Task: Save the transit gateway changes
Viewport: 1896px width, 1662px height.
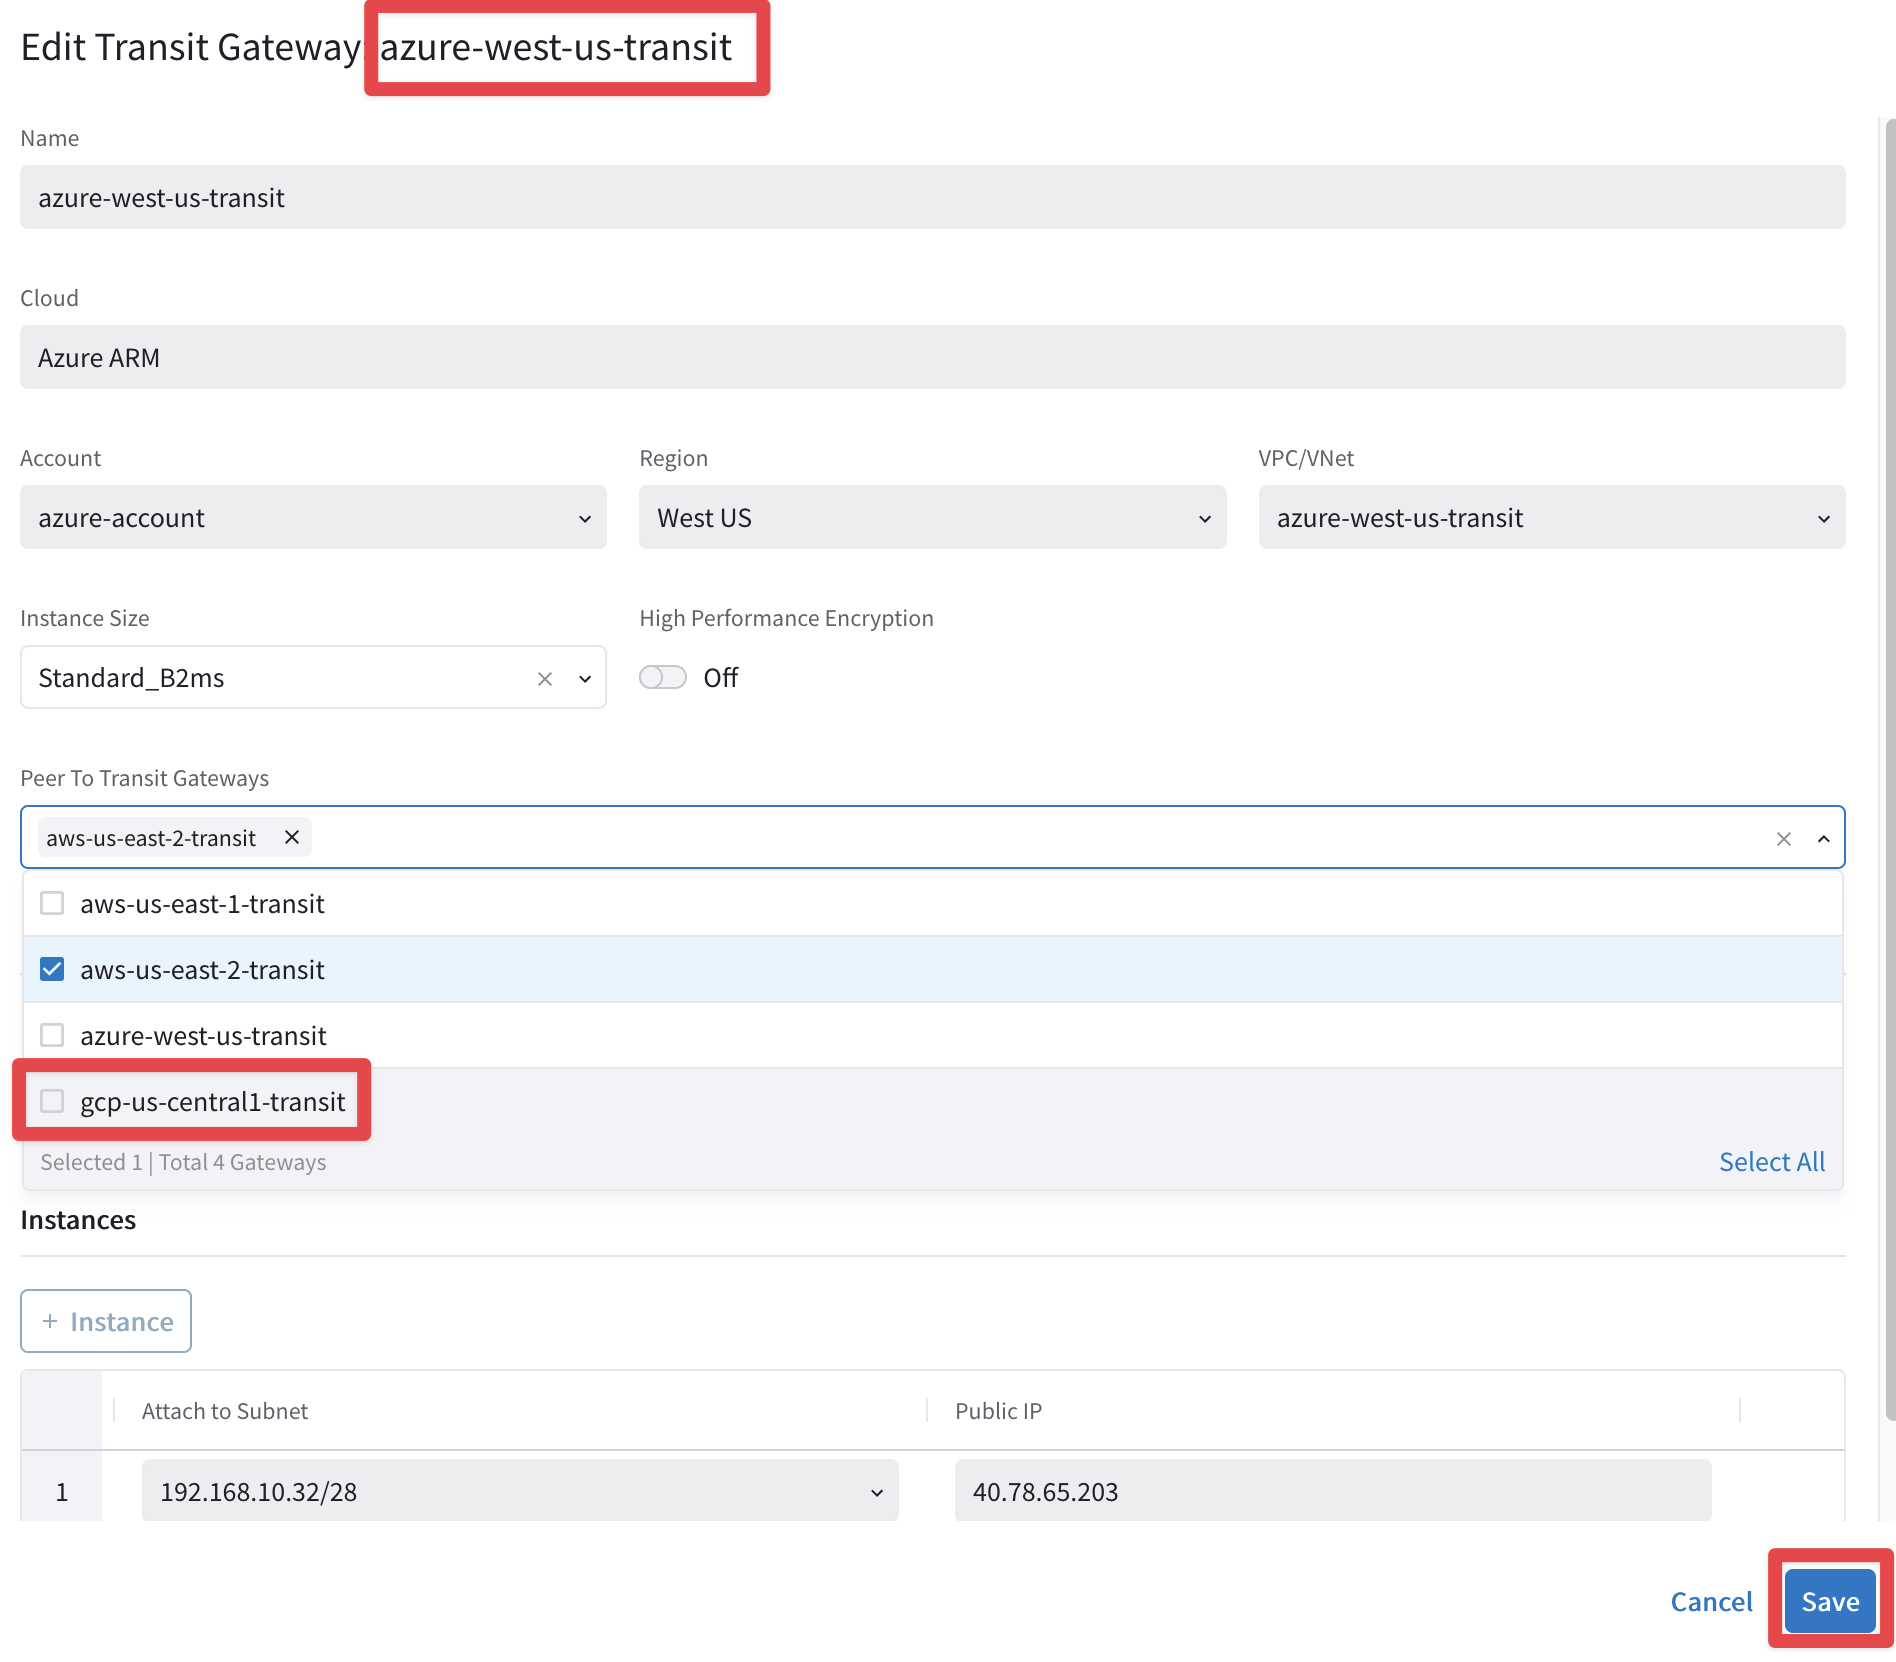Action: (x=1830, y=1601)
